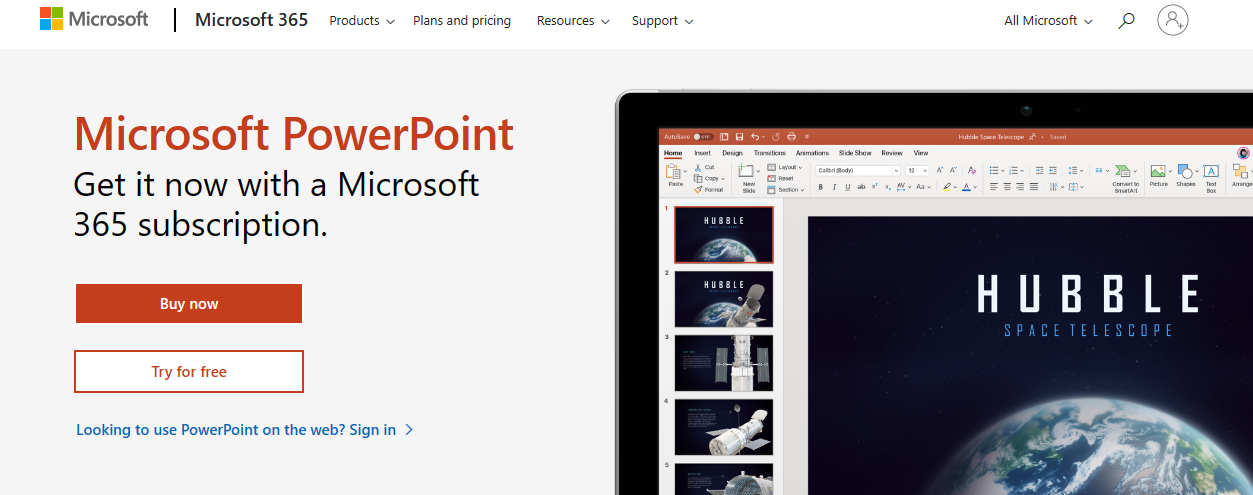1253x495 pixels.
Task: Click align left icon in preview ribbon
Action: click(x=994, y=187)
